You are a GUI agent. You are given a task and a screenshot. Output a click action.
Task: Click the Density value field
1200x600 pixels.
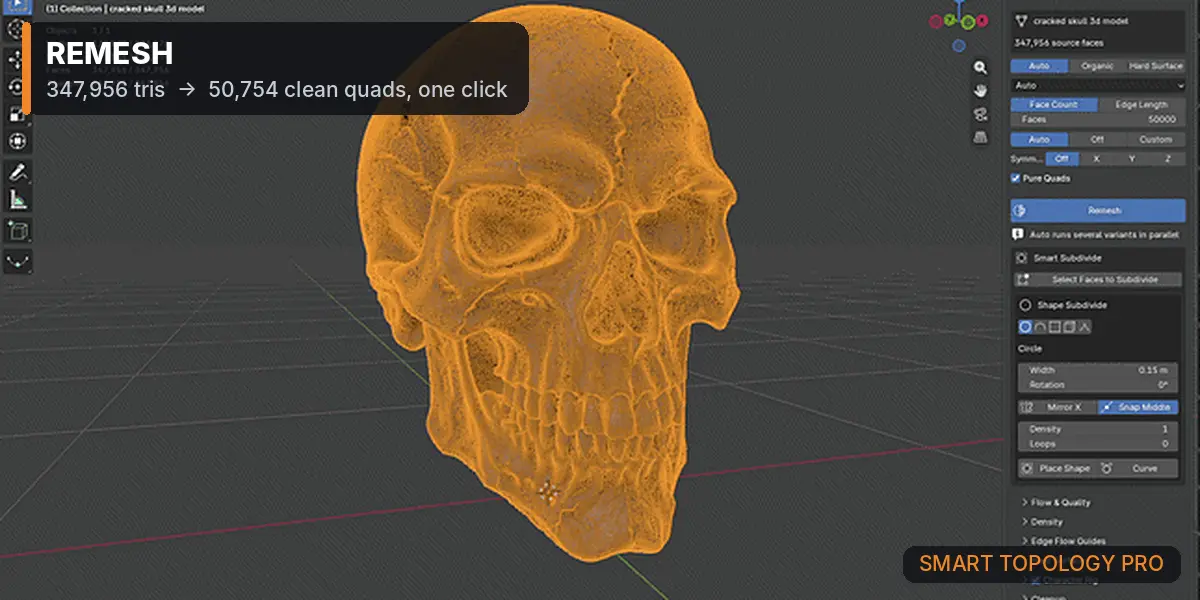coord(1098,429)
